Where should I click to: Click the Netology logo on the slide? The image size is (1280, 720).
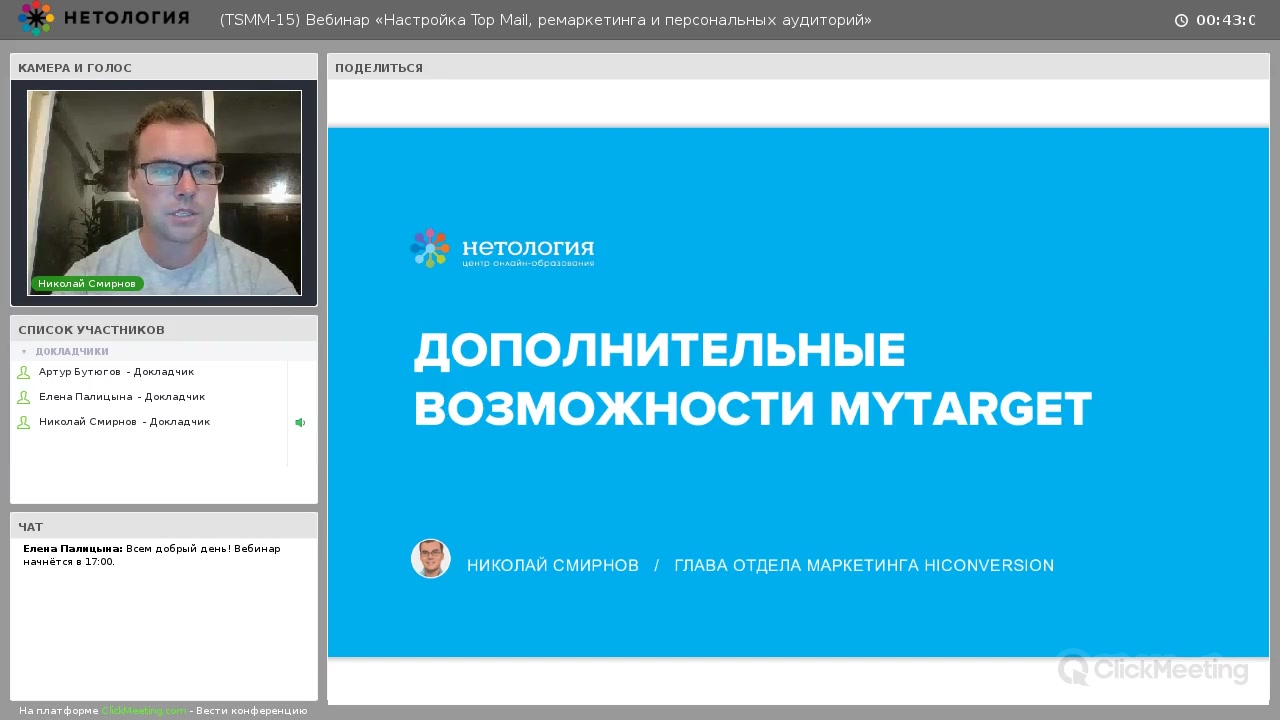(x=502, y=248)
